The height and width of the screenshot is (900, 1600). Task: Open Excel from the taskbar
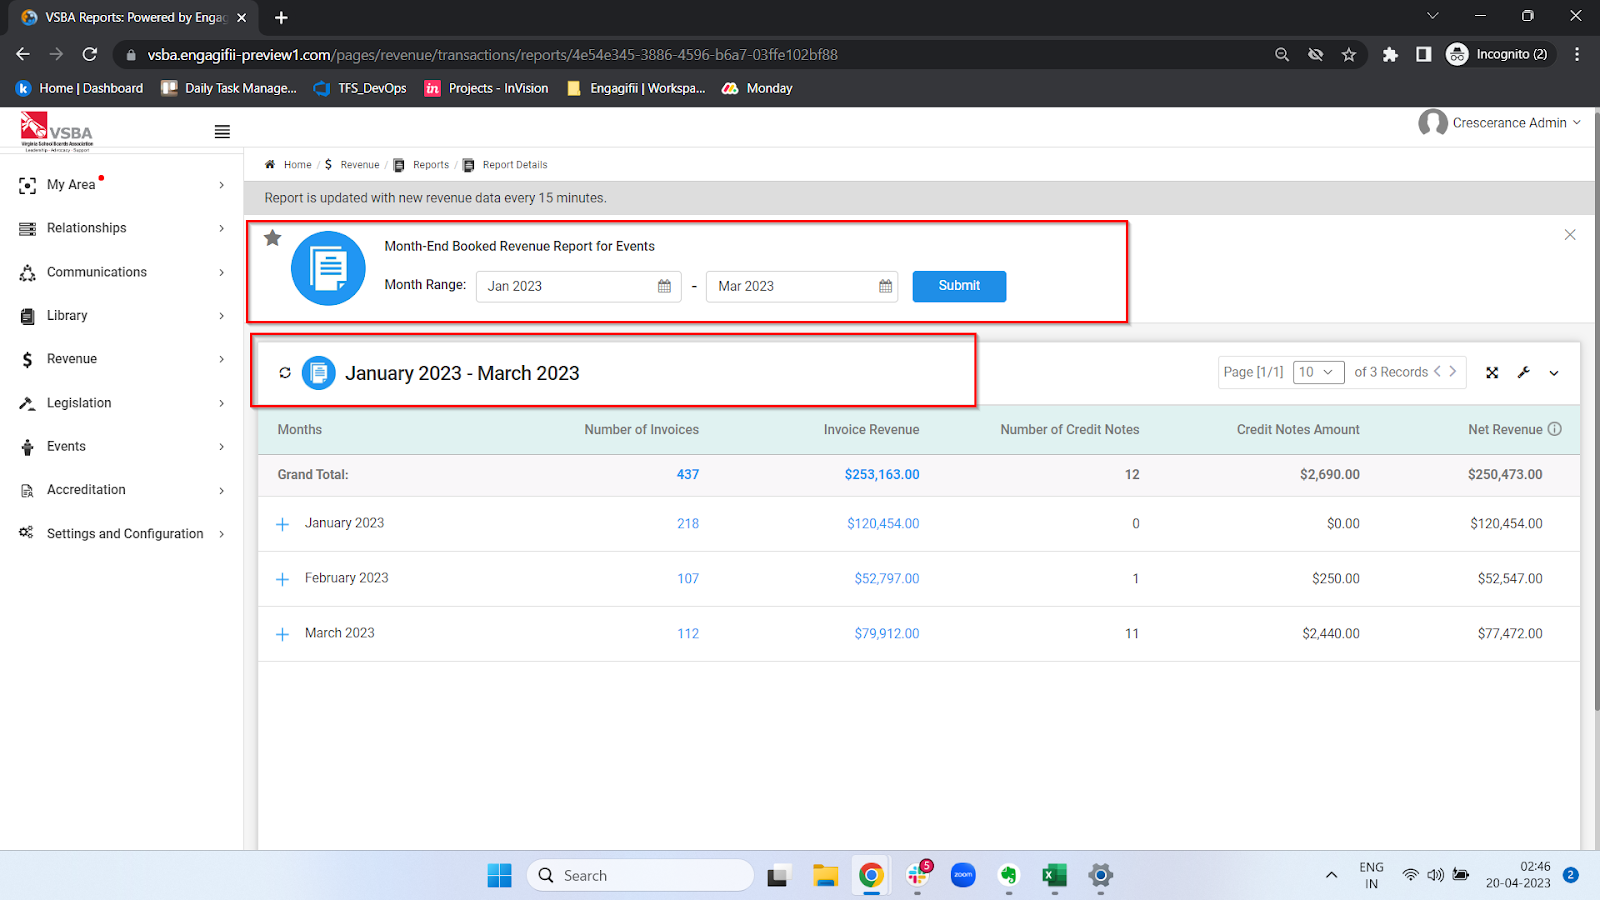click(1054, 875)
